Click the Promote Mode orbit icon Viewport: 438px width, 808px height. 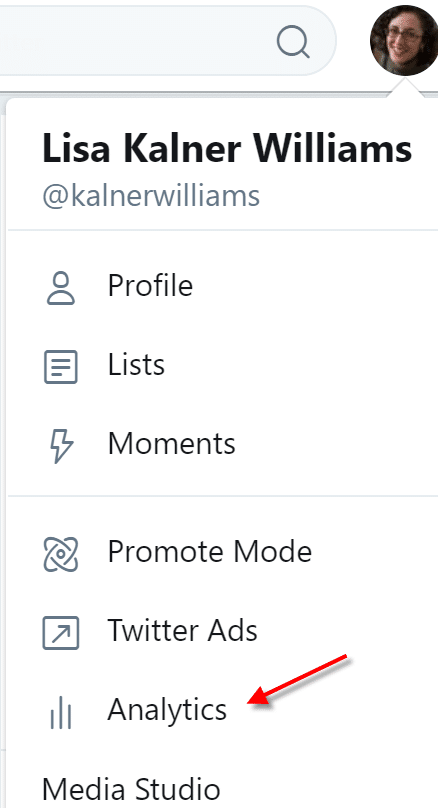pyautogui.click(x=61, y=554)
